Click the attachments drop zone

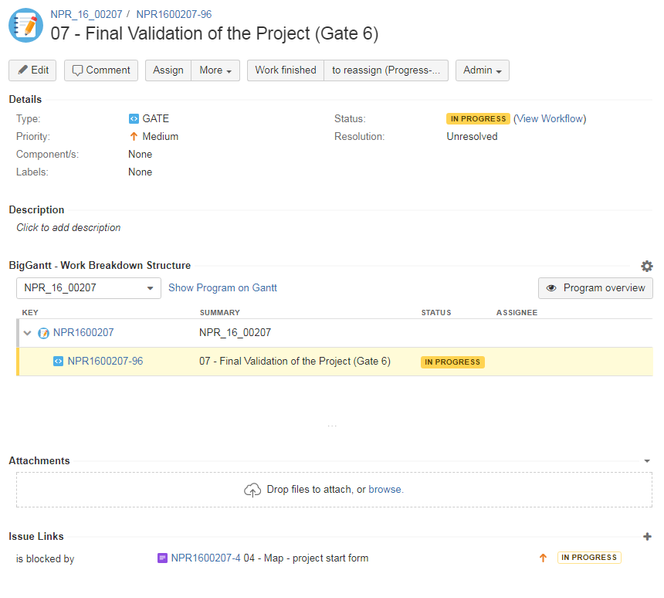pos(334,490)
